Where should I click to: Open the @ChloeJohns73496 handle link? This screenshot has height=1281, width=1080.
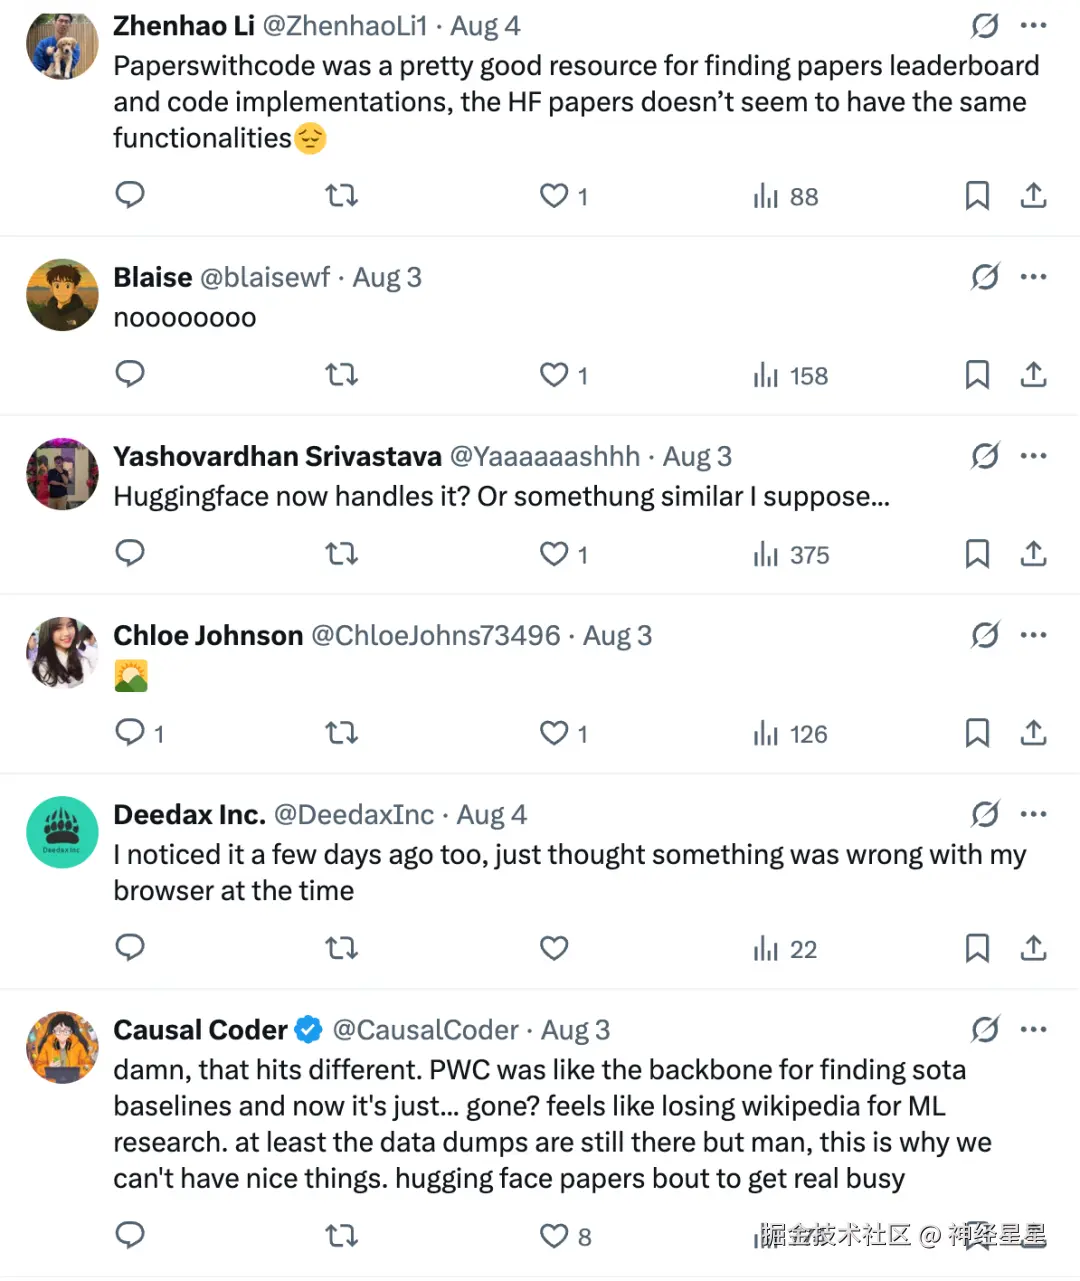(x=435, y=636)
